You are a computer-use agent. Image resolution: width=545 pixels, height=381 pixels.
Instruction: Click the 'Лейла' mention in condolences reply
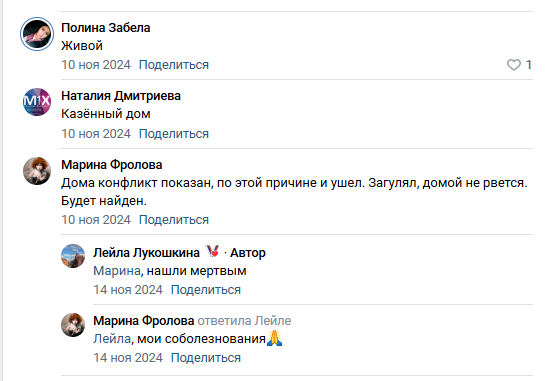tap(112, 339)
